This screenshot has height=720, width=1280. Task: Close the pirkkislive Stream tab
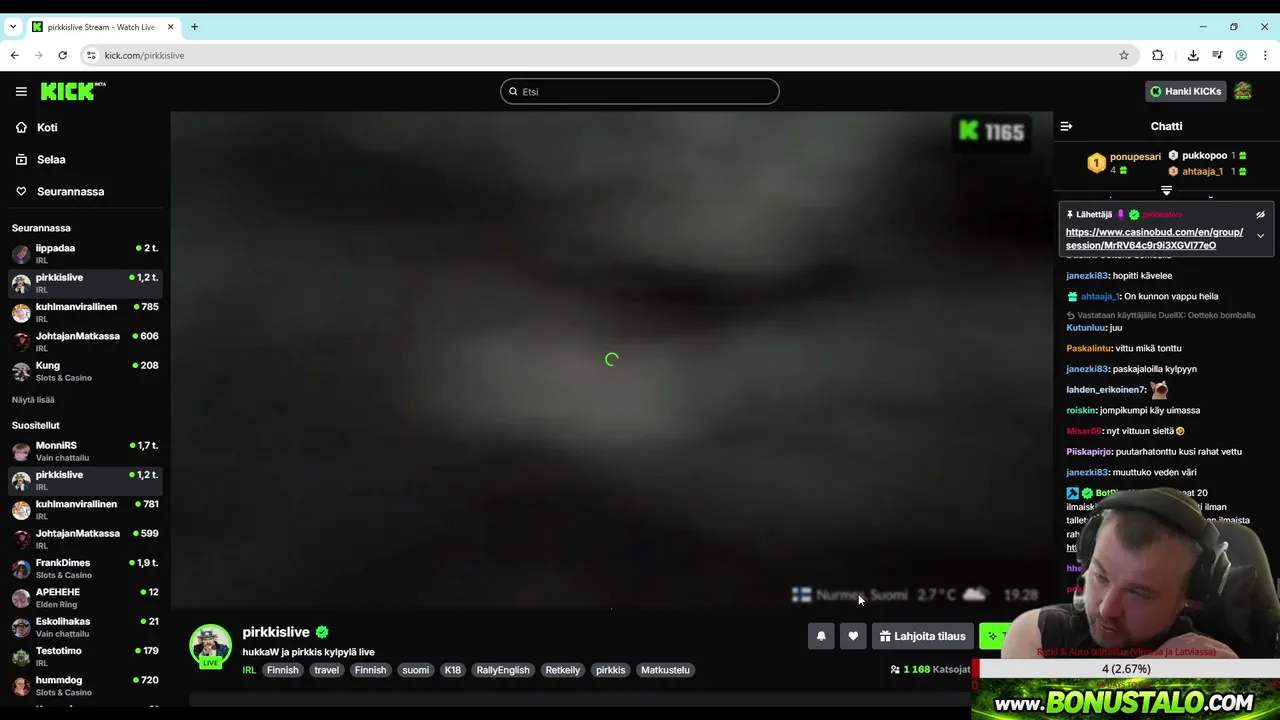(170, 27)
